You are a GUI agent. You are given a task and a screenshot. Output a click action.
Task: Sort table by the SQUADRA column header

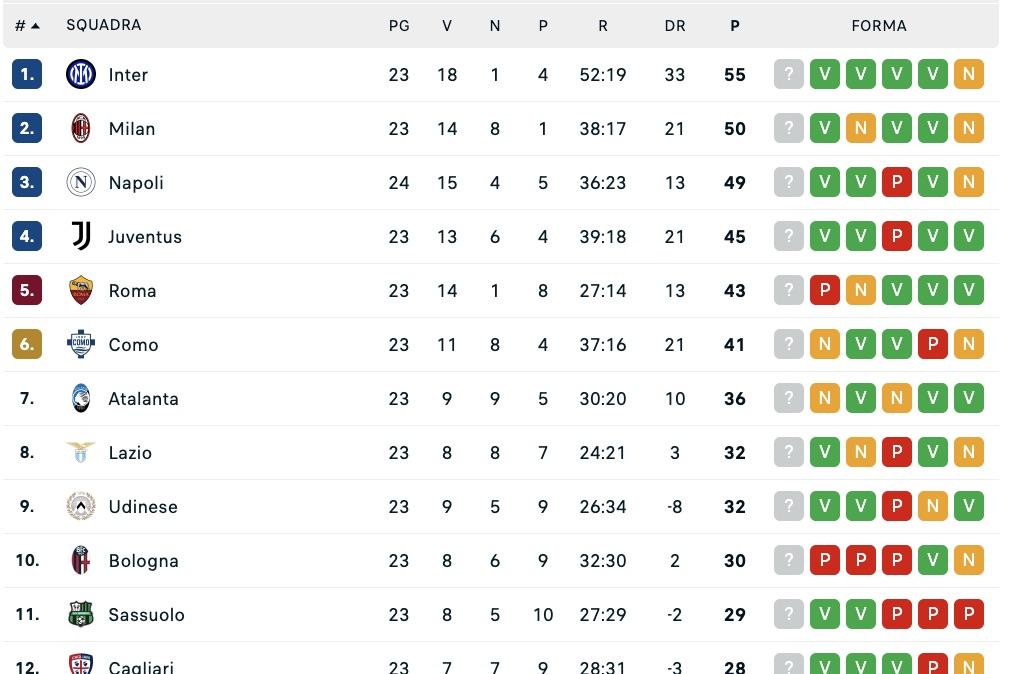tap(104, 25)
